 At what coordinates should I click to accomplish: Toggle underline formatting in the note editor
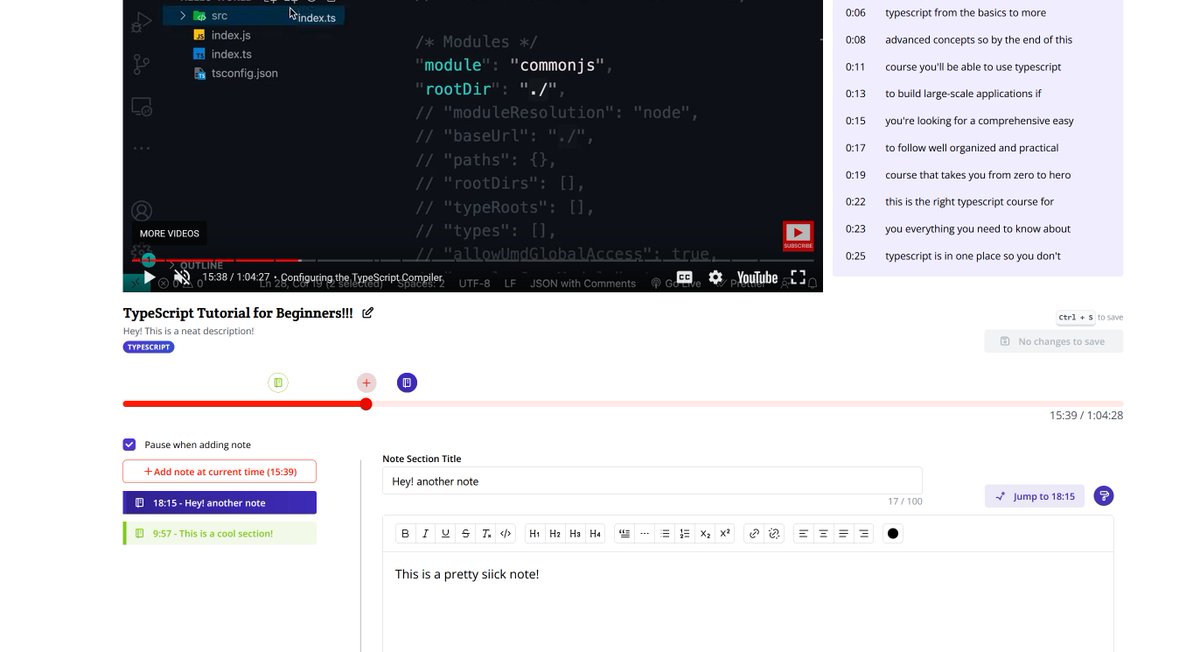coord(445,534)
